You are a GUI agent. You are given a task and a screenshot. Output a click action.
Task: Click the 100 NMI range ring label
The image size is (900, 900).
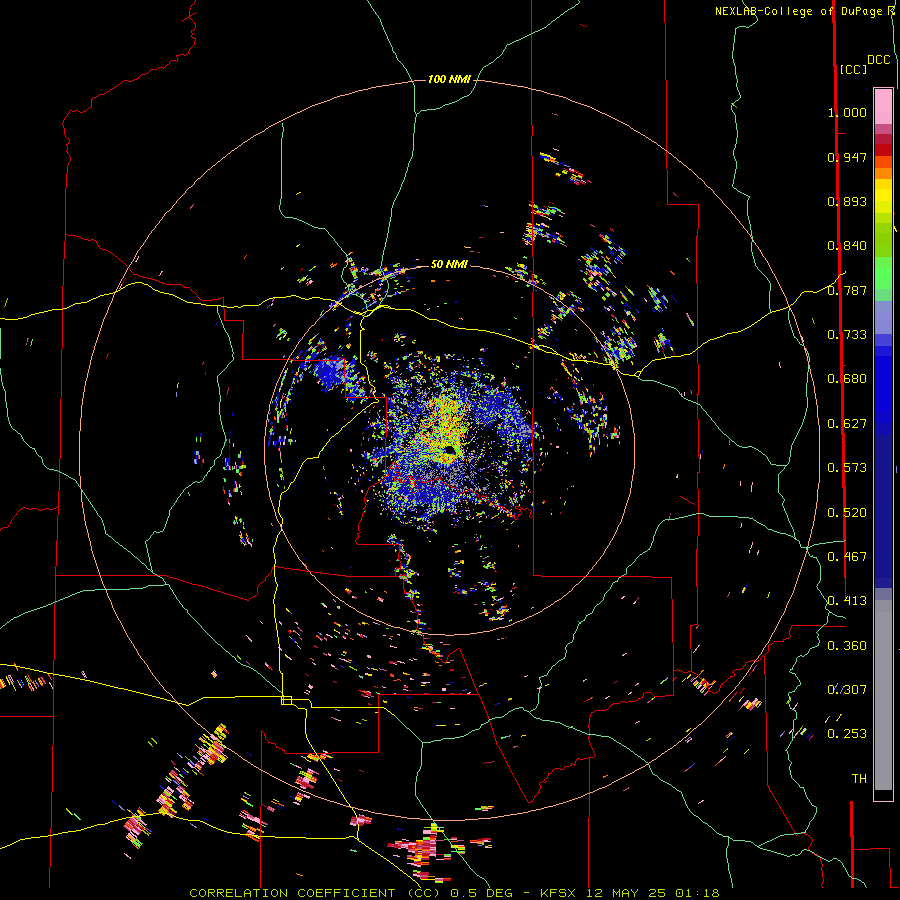pyautogui.click(x=449, y=79)
